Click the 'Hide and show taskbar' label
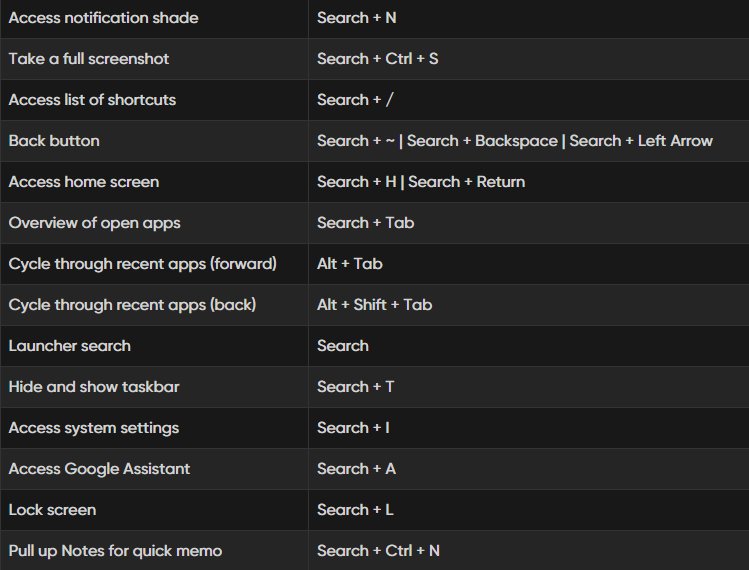The height and width of the screenshot is (570, 749). tap(94, 387)
